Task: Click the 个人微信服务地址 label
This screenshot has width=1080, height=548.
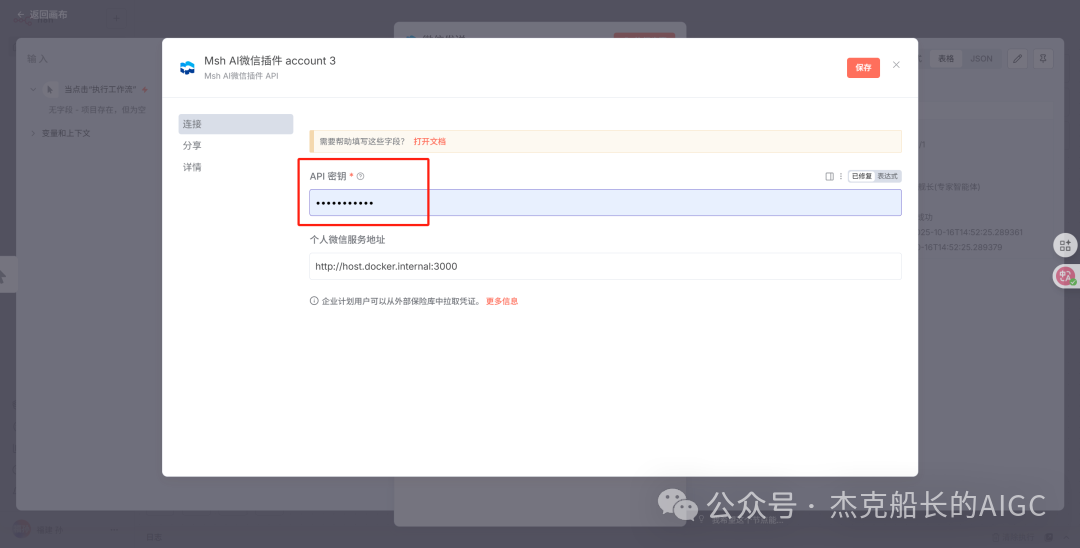Action: pos(347,240)
